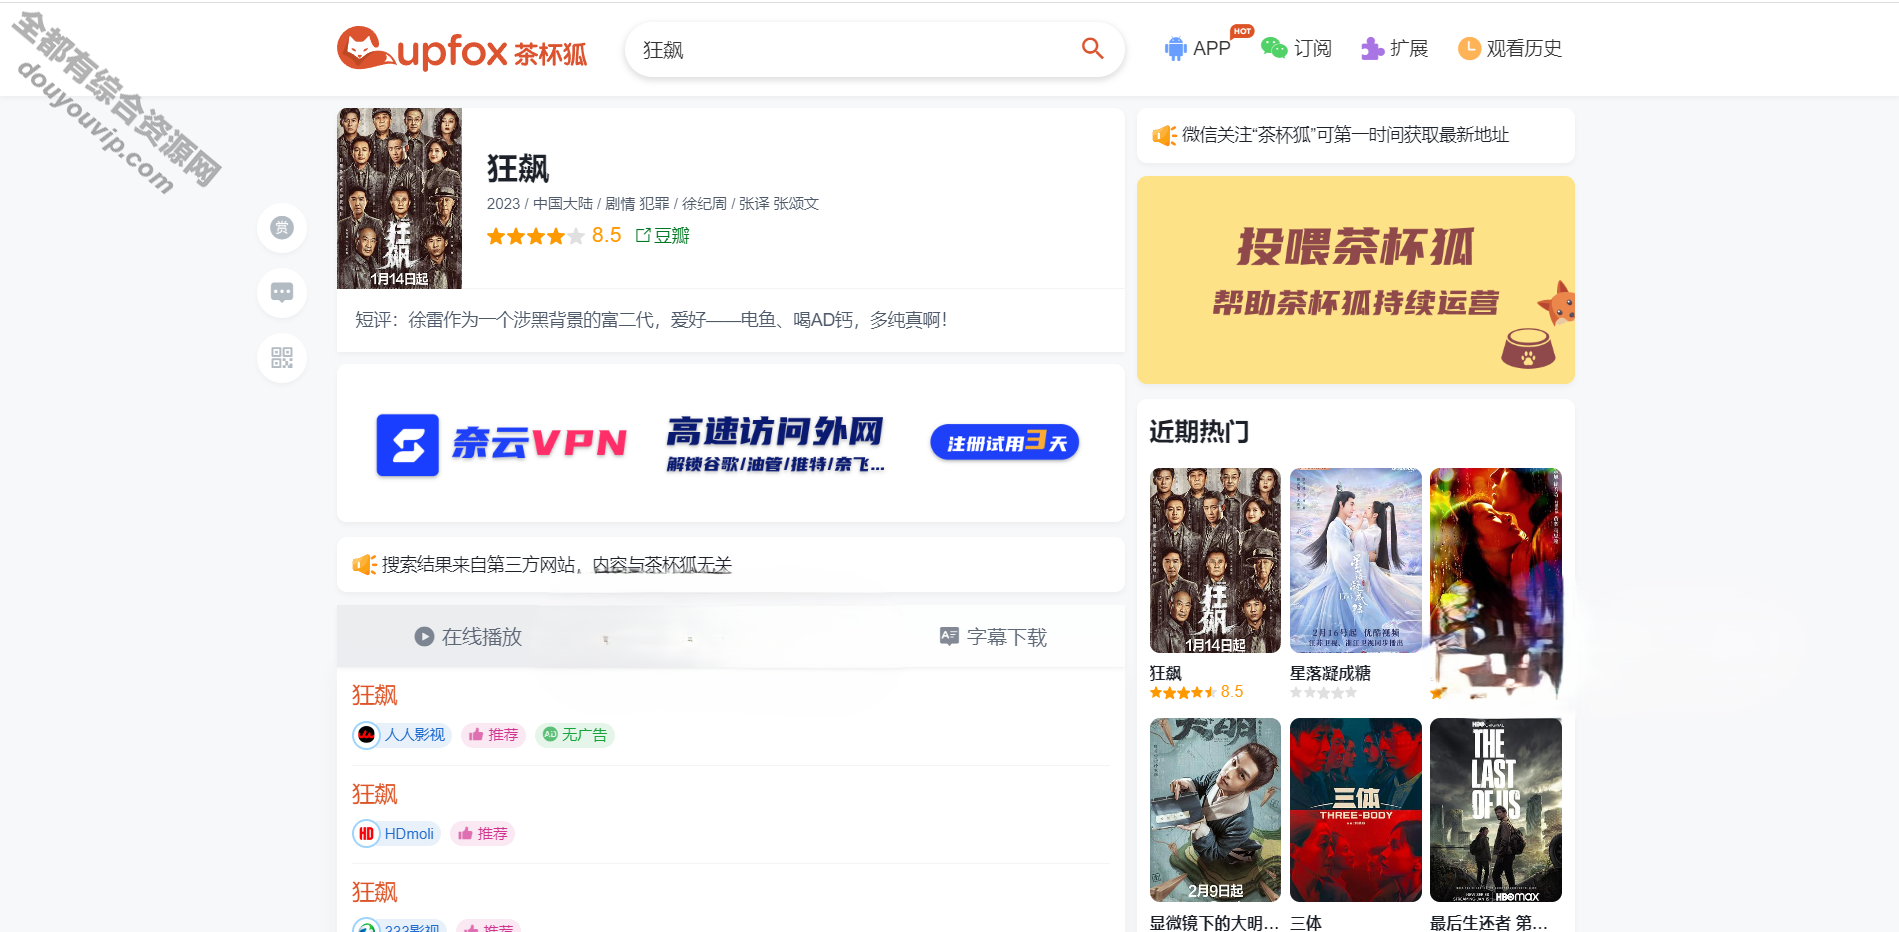The image size is (1899, 932).
Task: Click the speaker icon by third-party notice
Action: click(x=364, y=565)
